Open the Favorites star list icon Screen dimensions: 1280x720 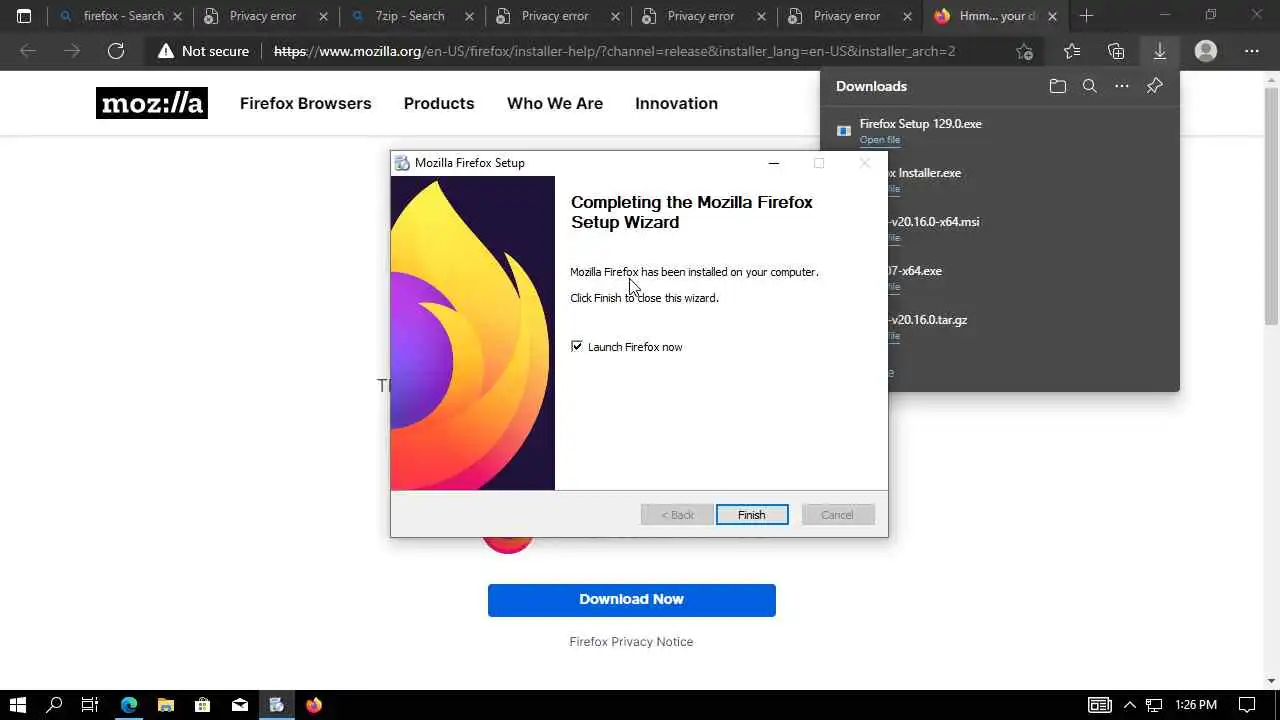(1072, 51)
